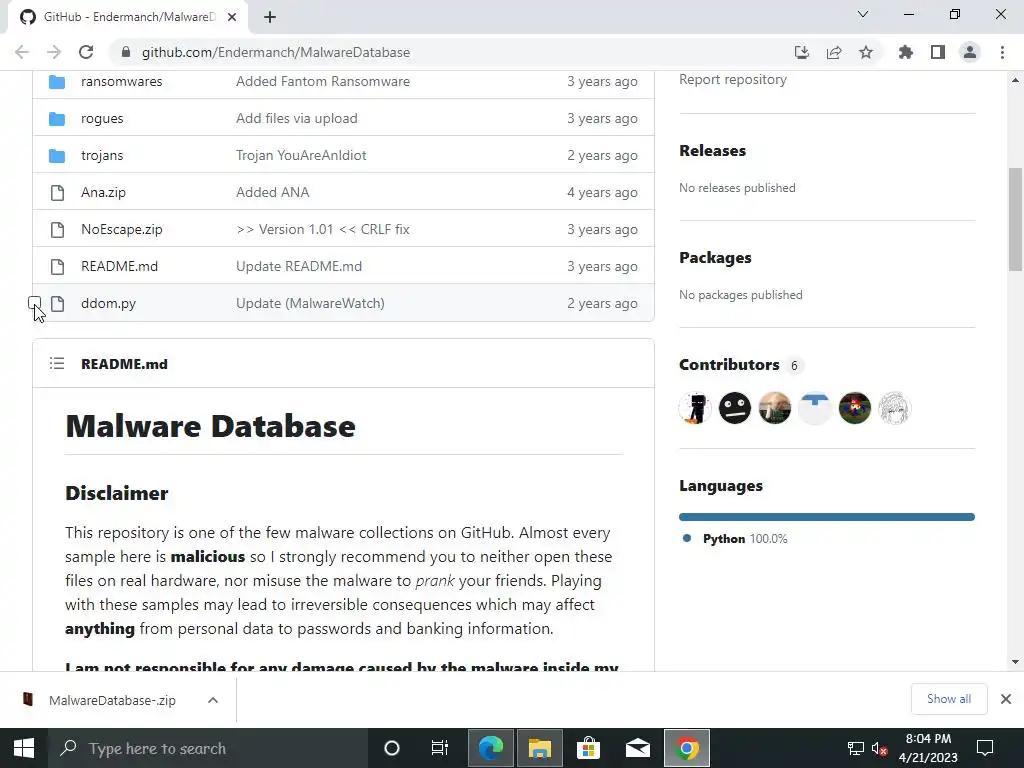Image resolution: width=1024 pixels, height=768 pixels.
Task: Expand MalwareDatabase-.zip download options chevron
Action: (x=213, y=700)
